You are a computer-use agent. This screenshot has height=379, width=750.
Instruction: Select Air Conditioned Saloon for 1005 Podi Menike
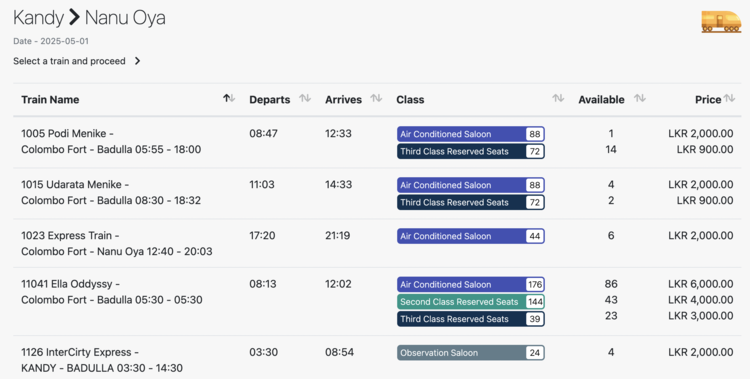tap(471, 134)
